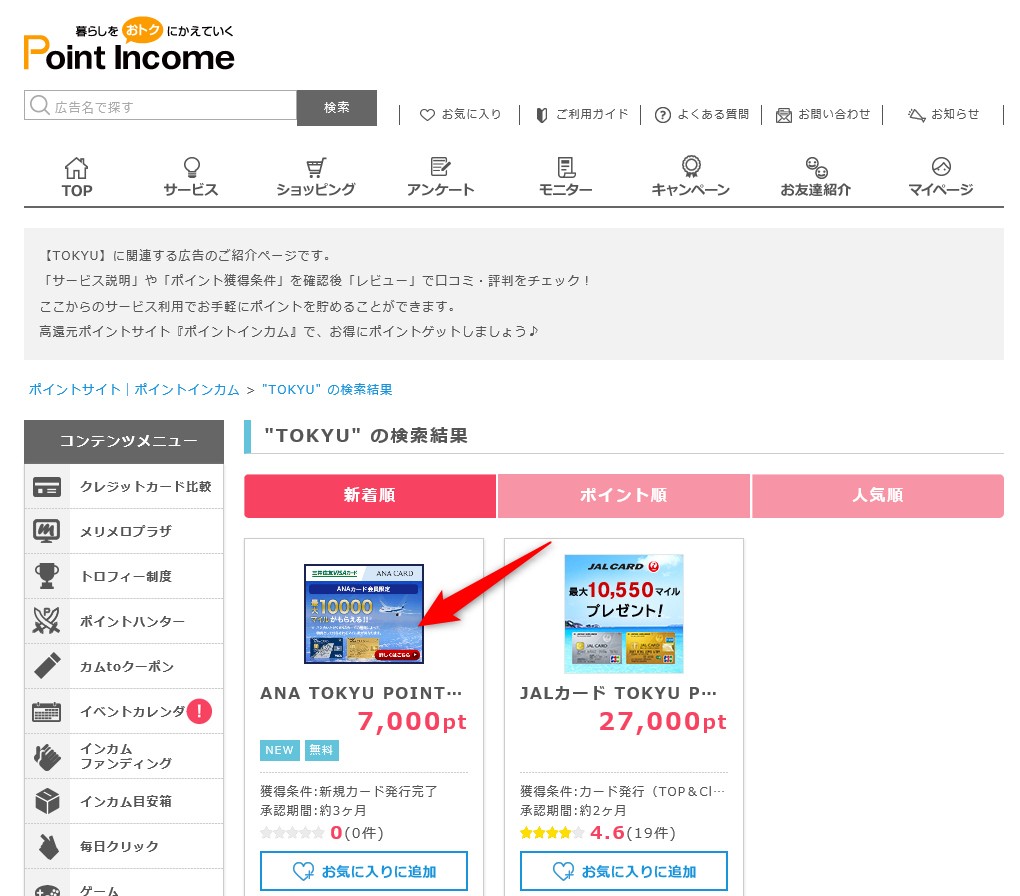Open メリメロプラザ in the sidebar
The width and height of the screenshot is (1020, 896).
pos(124,531)
